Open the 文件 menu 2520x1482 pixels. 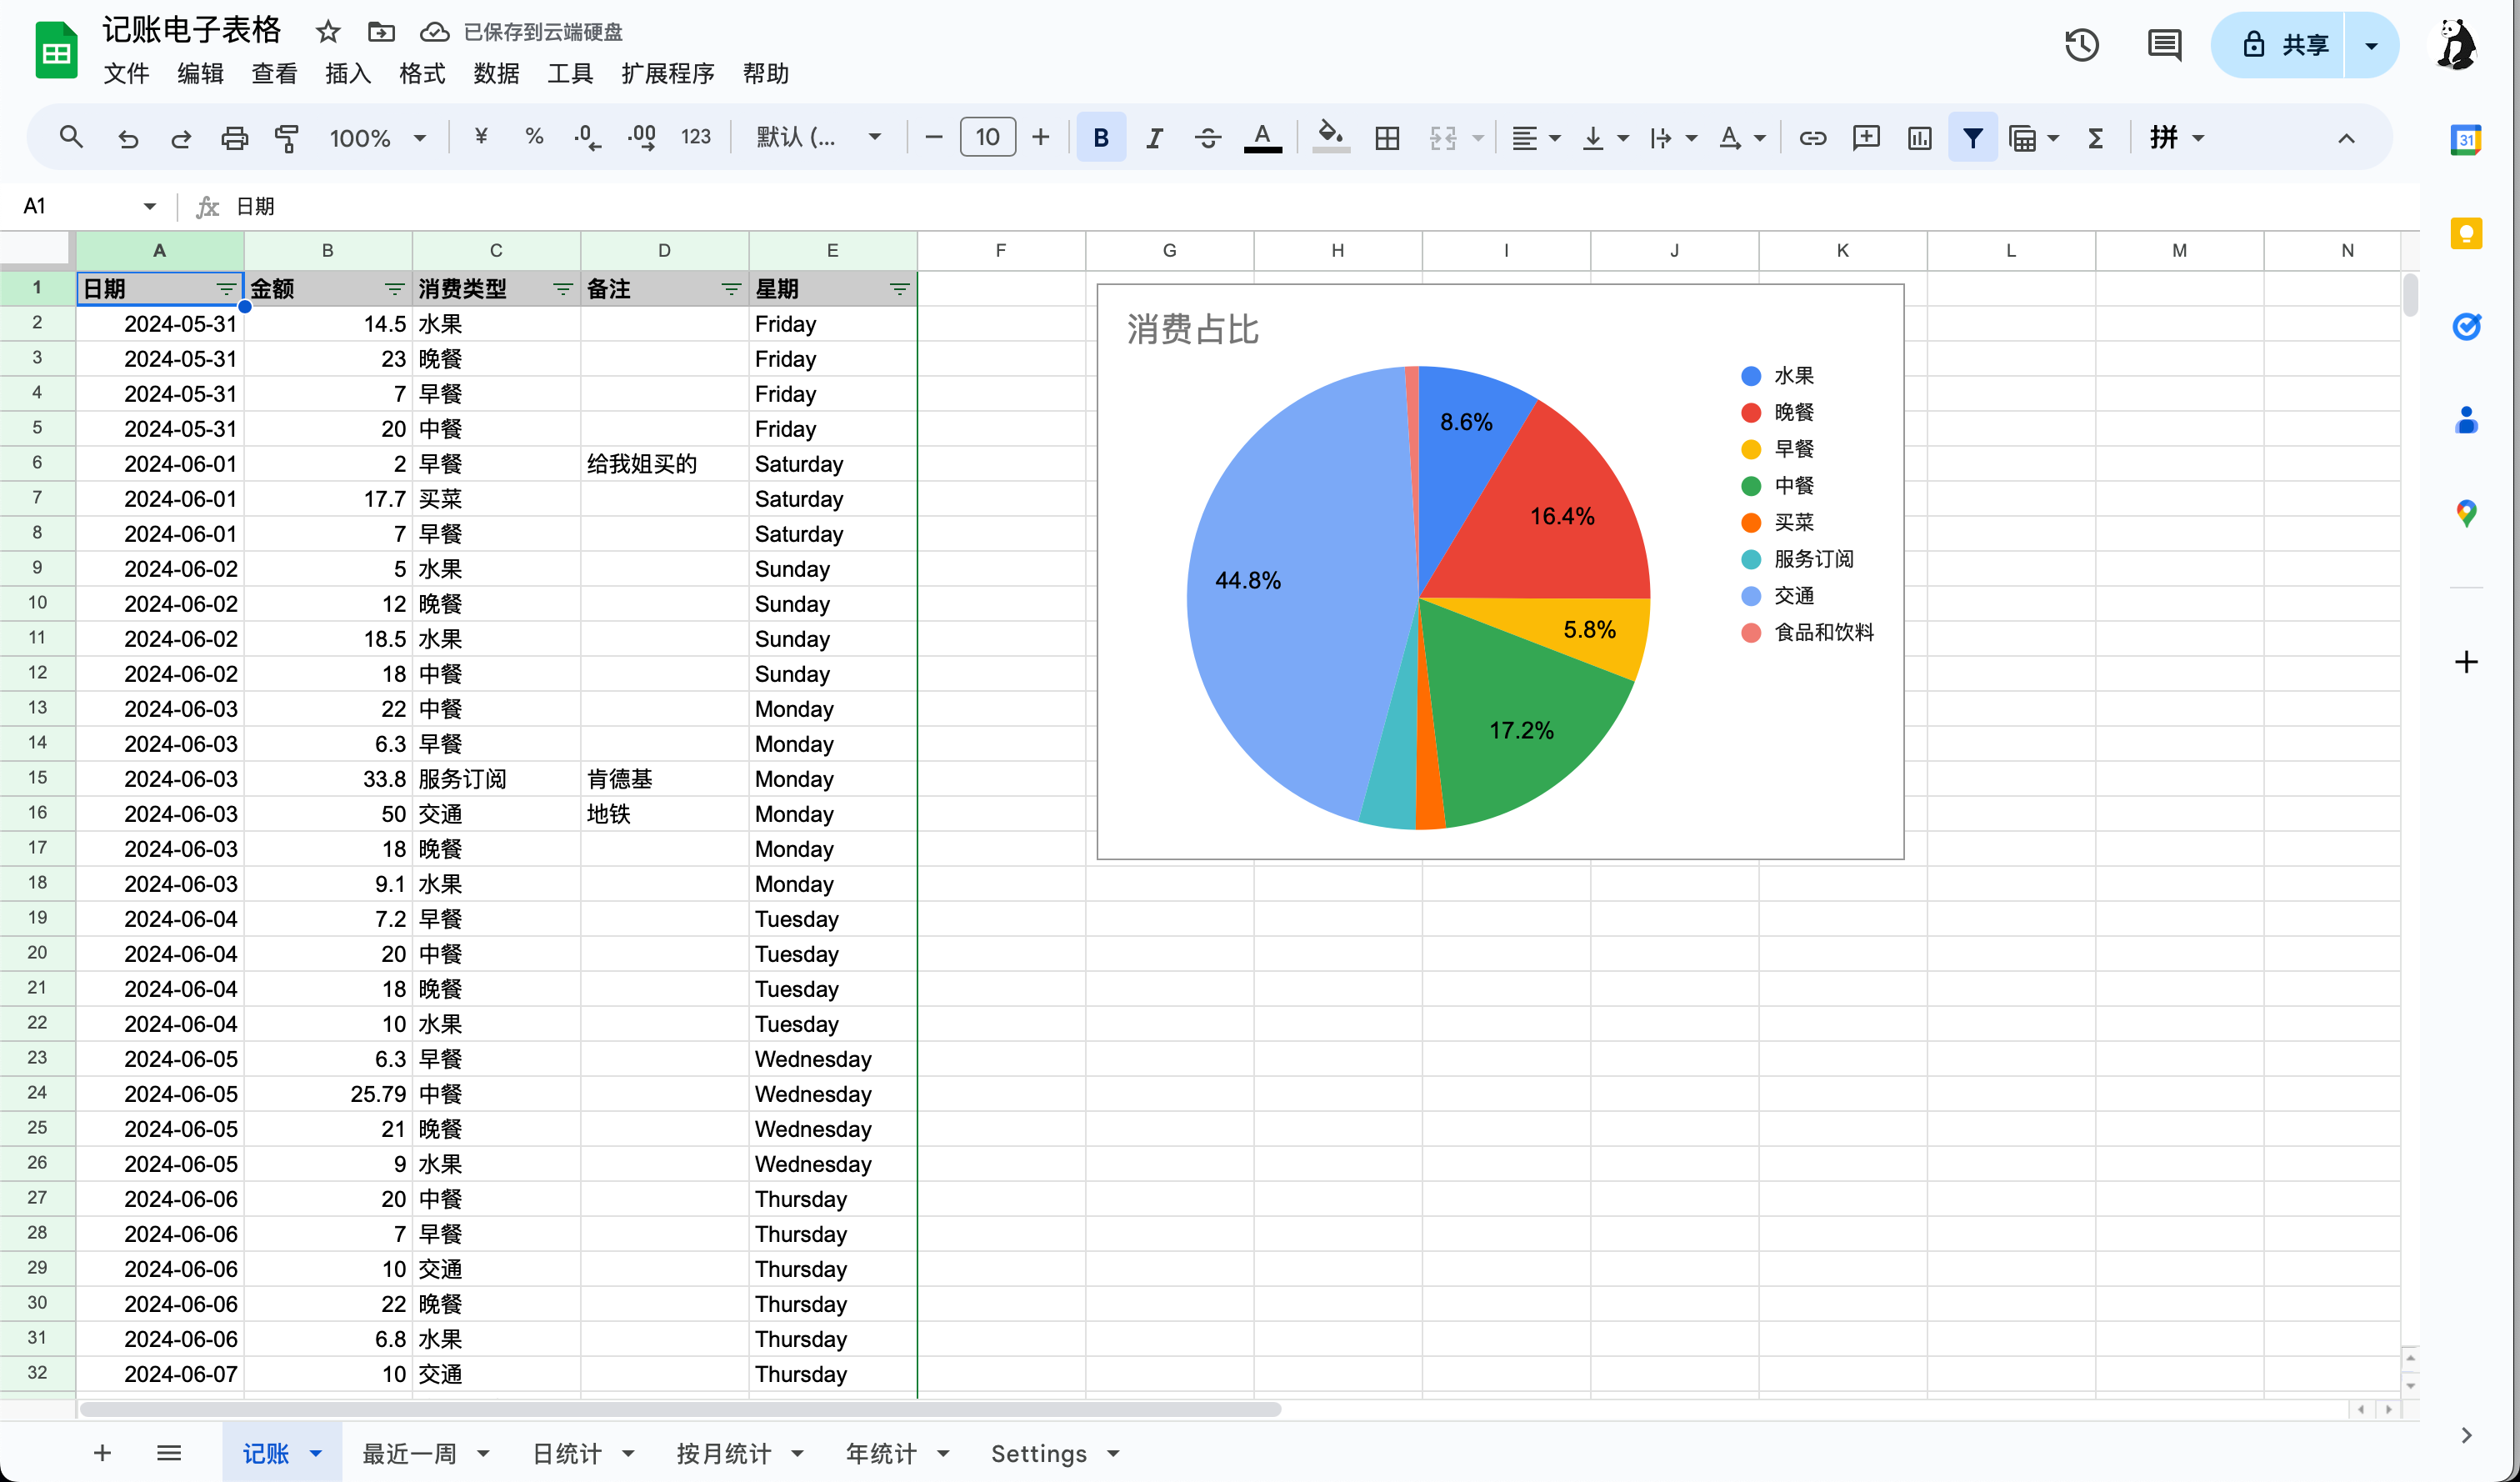[x=126, y=73]
